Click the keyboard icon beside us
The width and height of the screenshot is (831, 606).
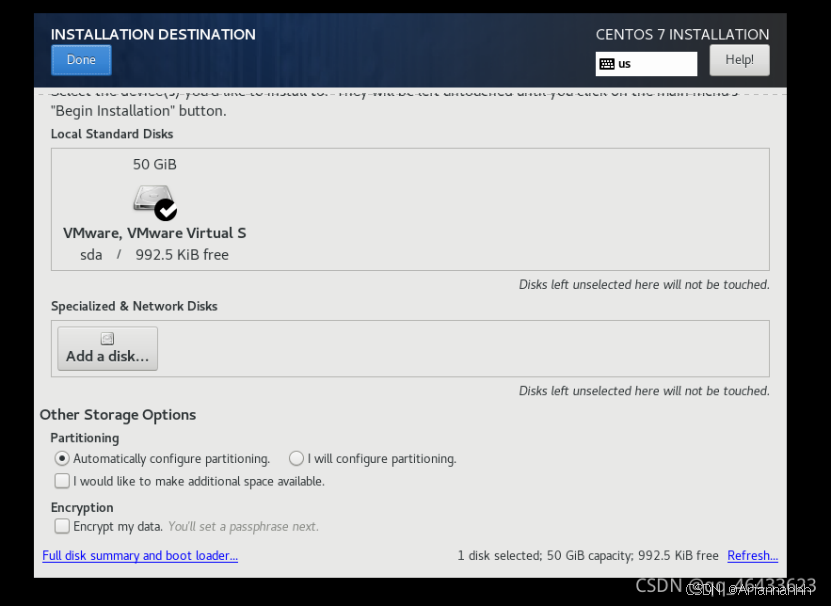pos(607,64)
